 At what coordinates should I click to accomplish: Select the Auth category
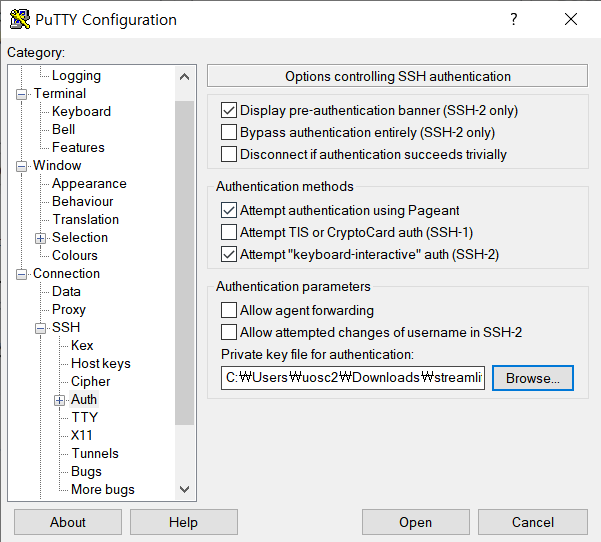pos(84,399)
